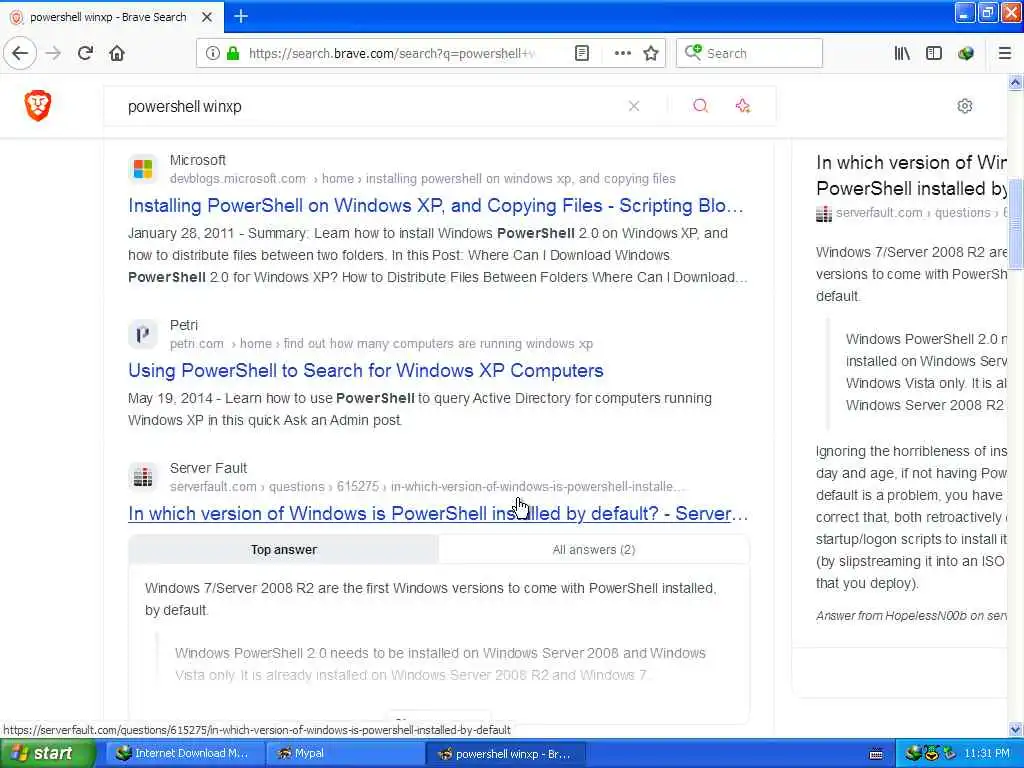Focus the browser Search input field
The width and height of the screenshot is (1024, 768).
pyautogui.click(x=749, y=53)
